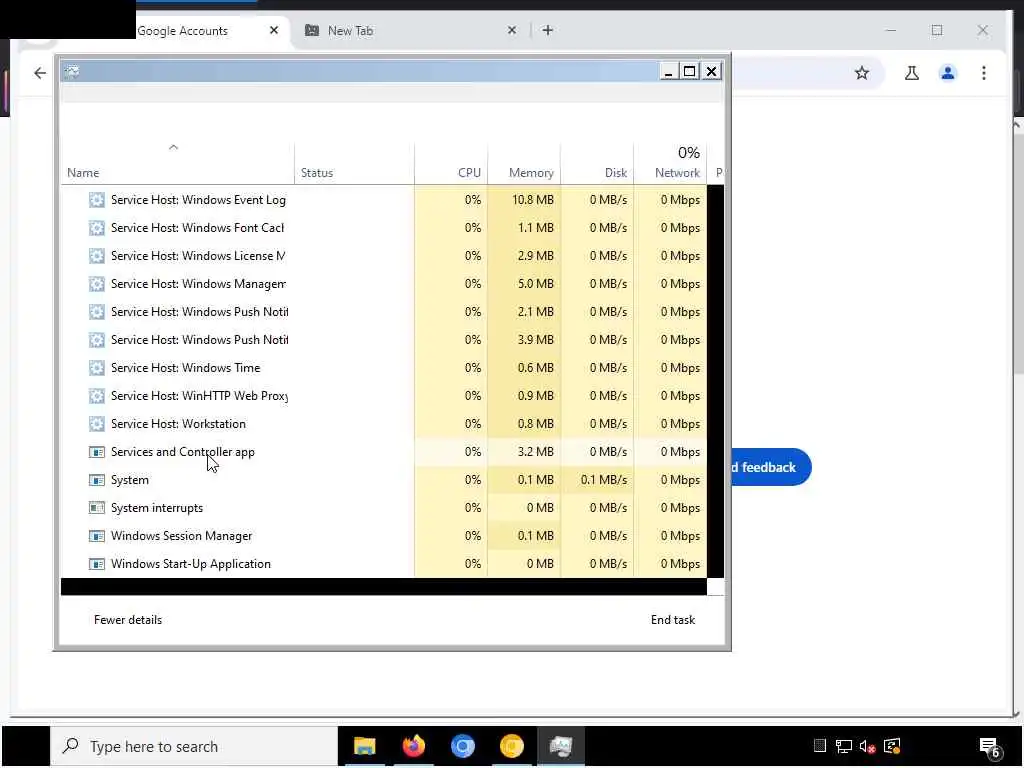Click the Task Manager title bar icon
The height and width of the screenshot is (768, 1024).
click(72, 71)
